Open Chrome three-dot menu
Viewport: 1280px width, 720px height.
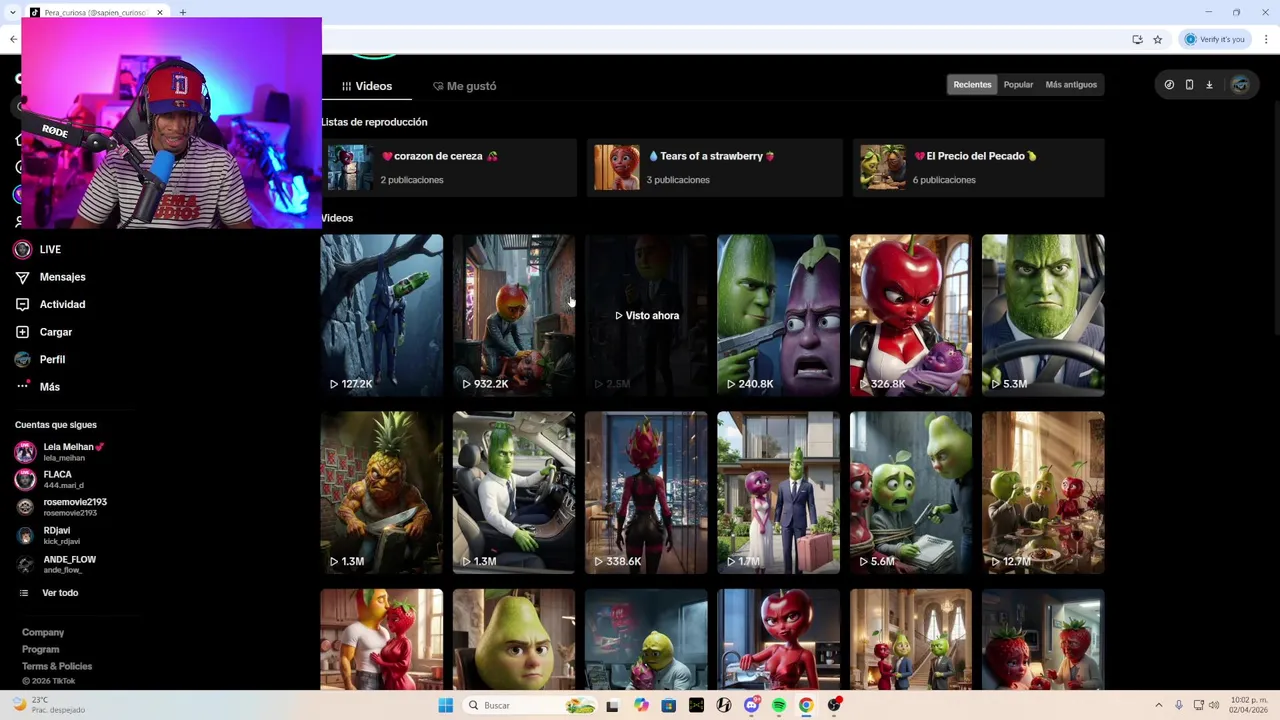[x=1266, y=39]
